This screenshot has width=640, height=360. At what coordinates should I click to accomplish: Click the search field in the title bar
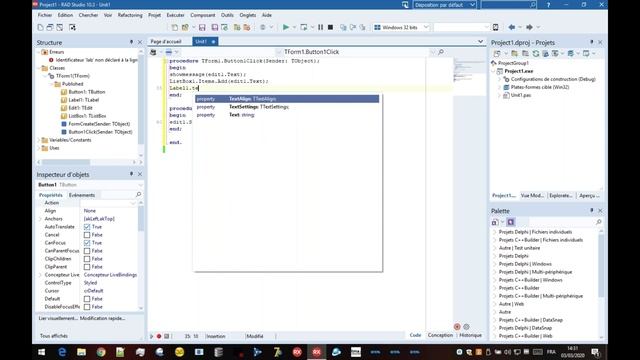pyautogui.click(x=509, y=5)
